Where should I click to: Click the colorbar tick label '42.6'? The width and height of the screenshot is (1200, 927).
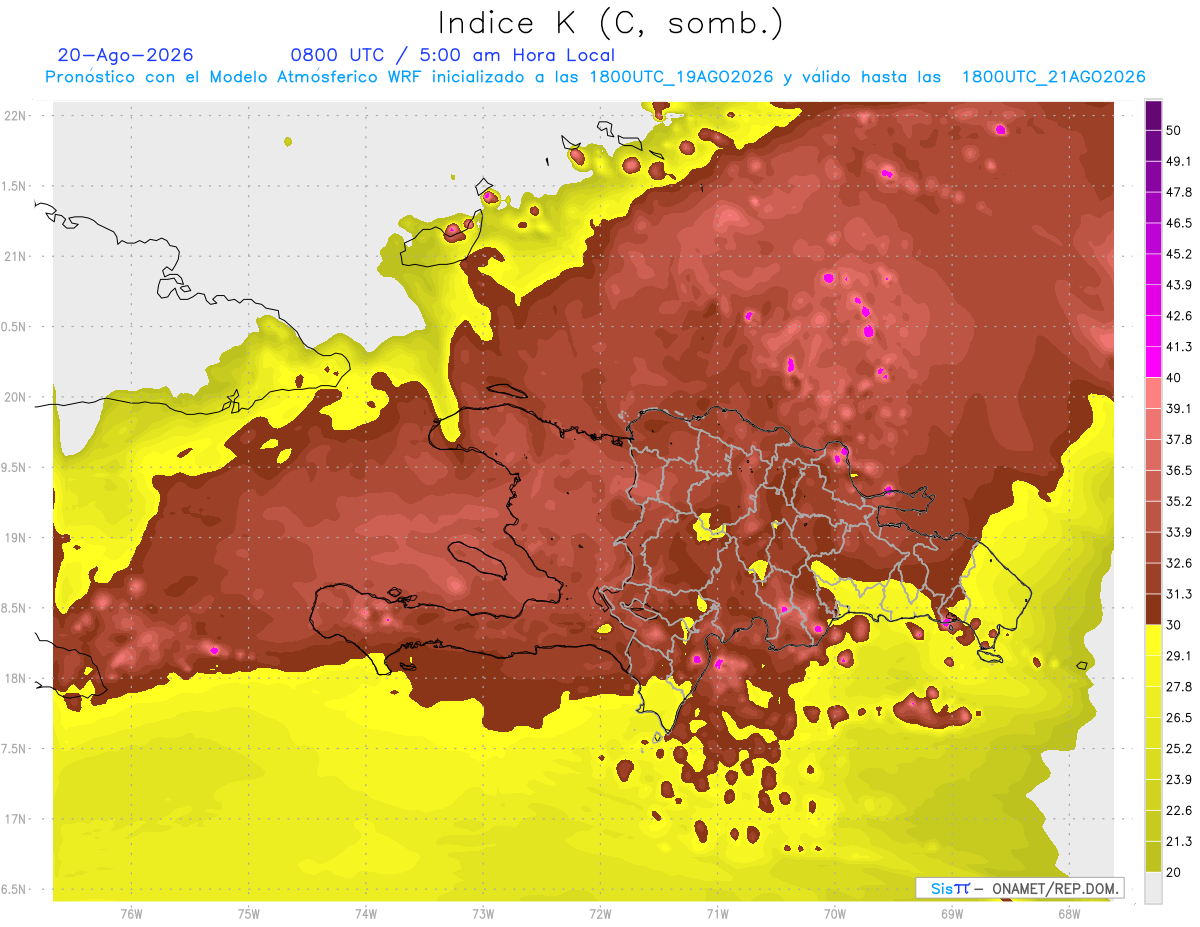[x=1179, y=316]
